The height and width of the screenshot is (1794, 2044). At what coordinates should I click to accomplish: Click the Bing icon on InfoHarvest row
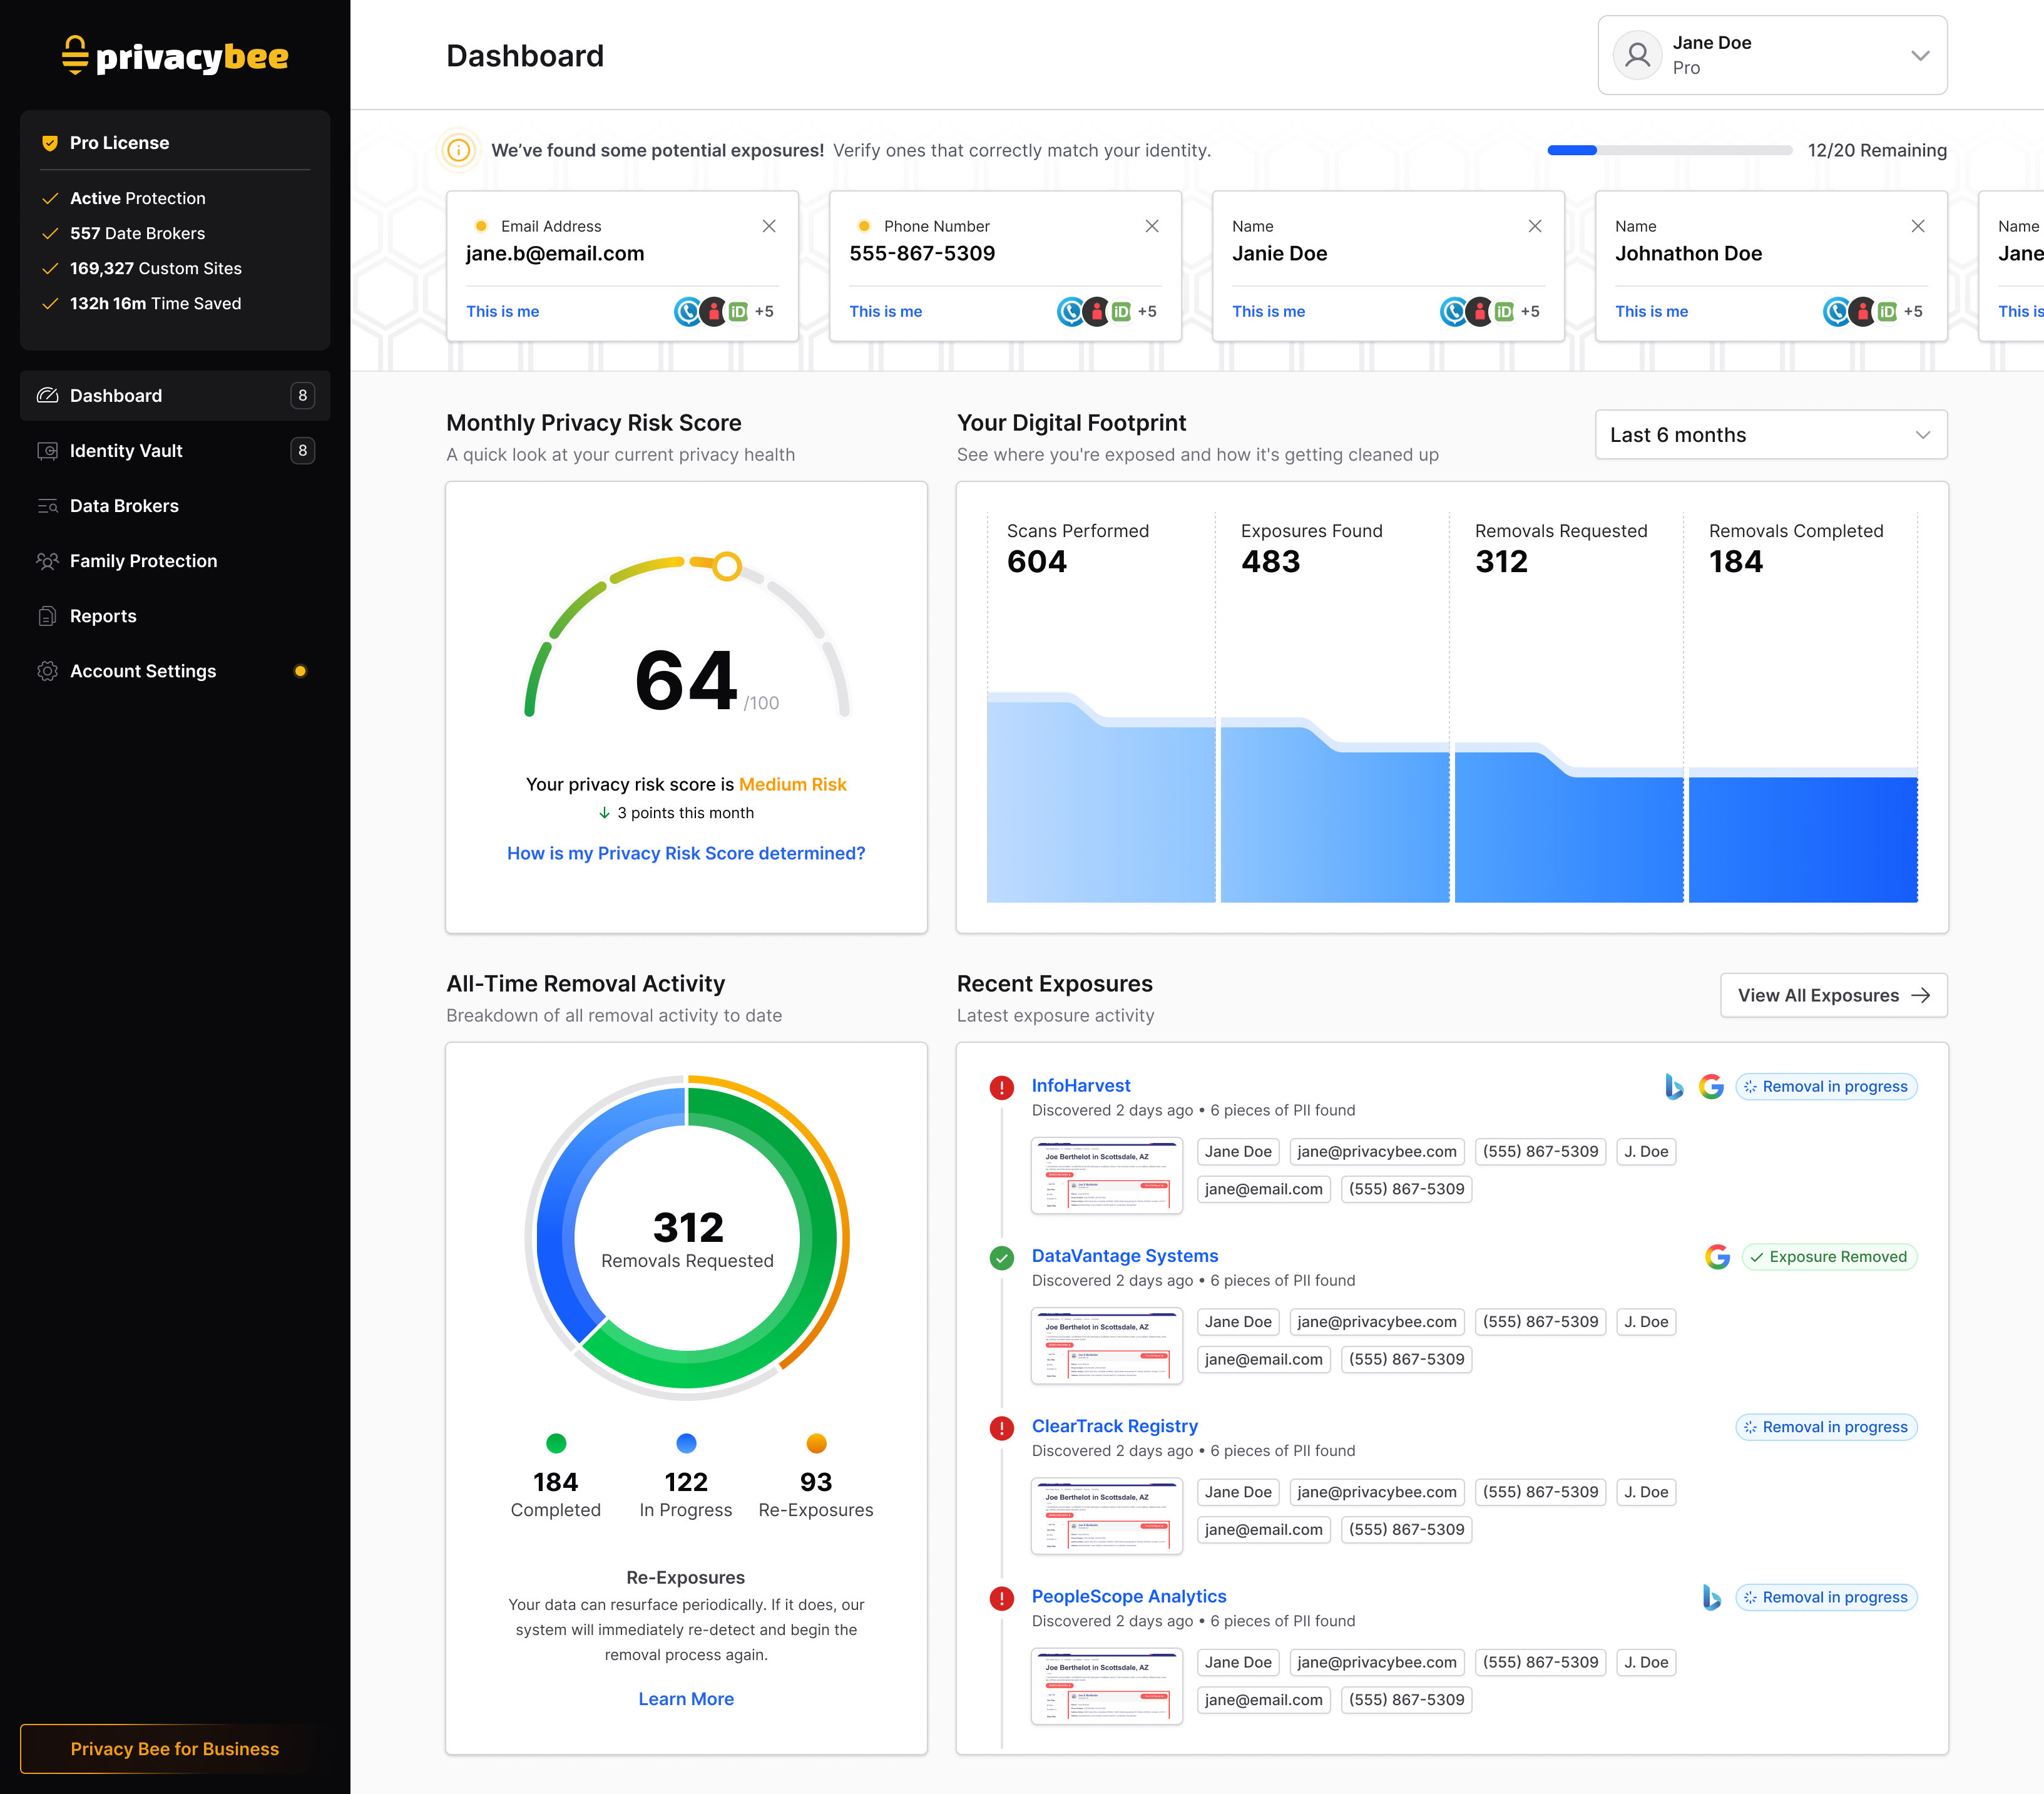click(1673, 1086)
